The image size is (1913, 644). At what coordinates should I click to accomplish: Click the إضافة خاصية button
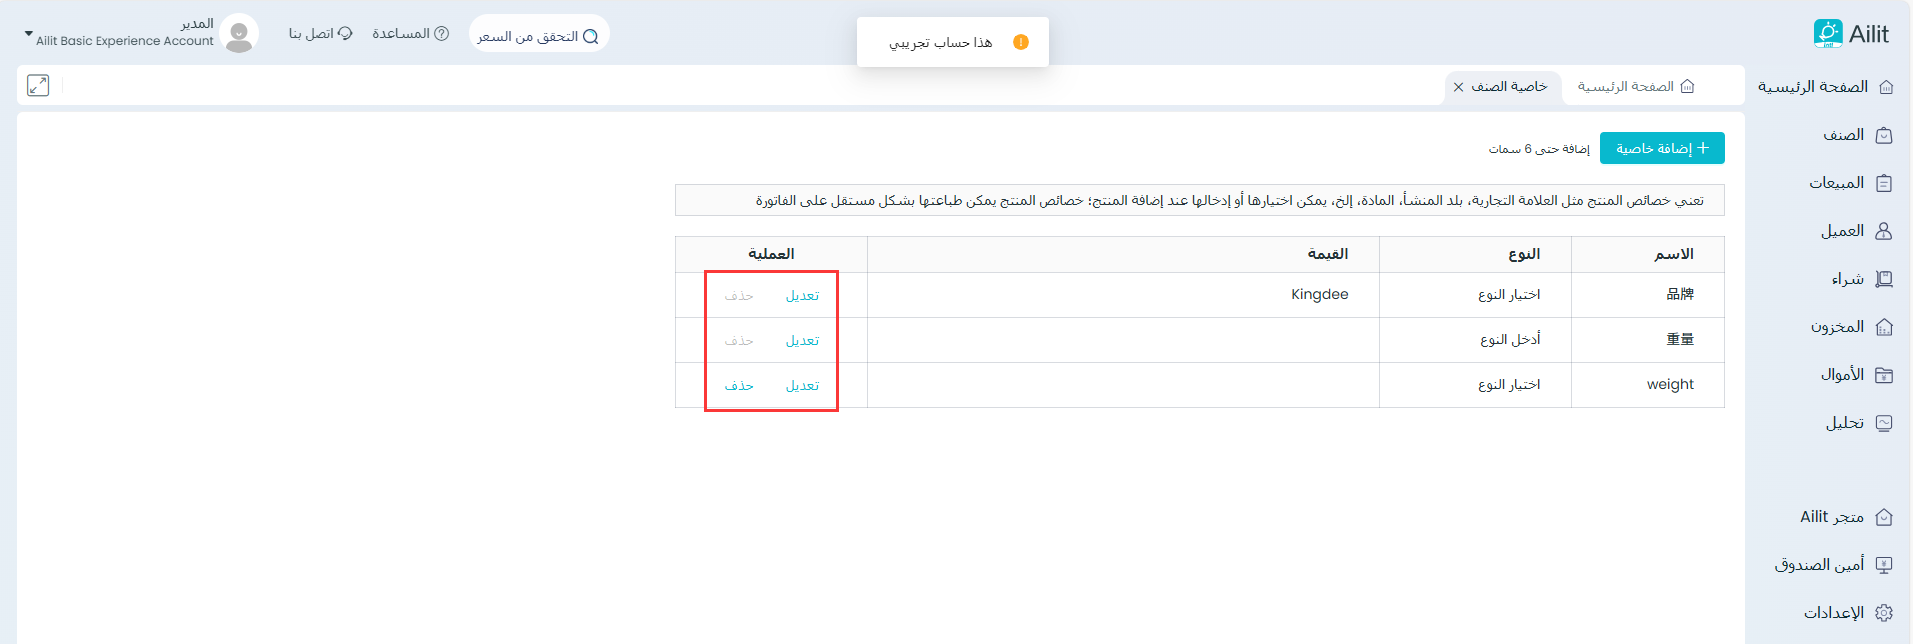tap(1661, 148)
